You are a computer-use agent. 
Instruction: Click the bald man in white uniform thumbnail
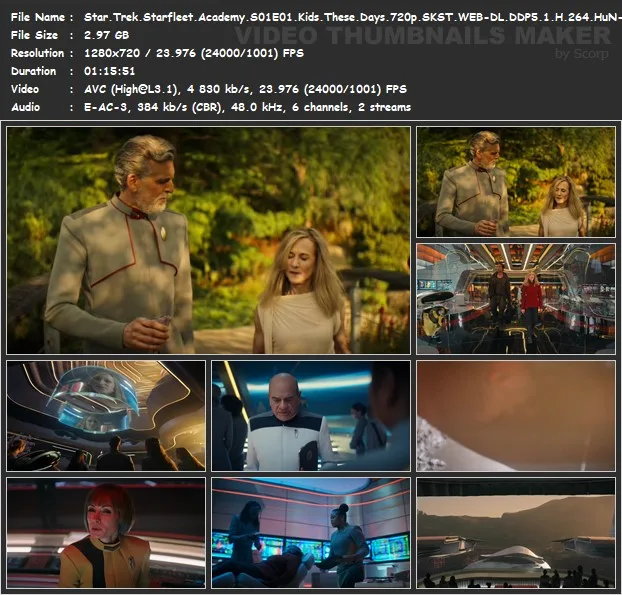click(x=310, y=415)
